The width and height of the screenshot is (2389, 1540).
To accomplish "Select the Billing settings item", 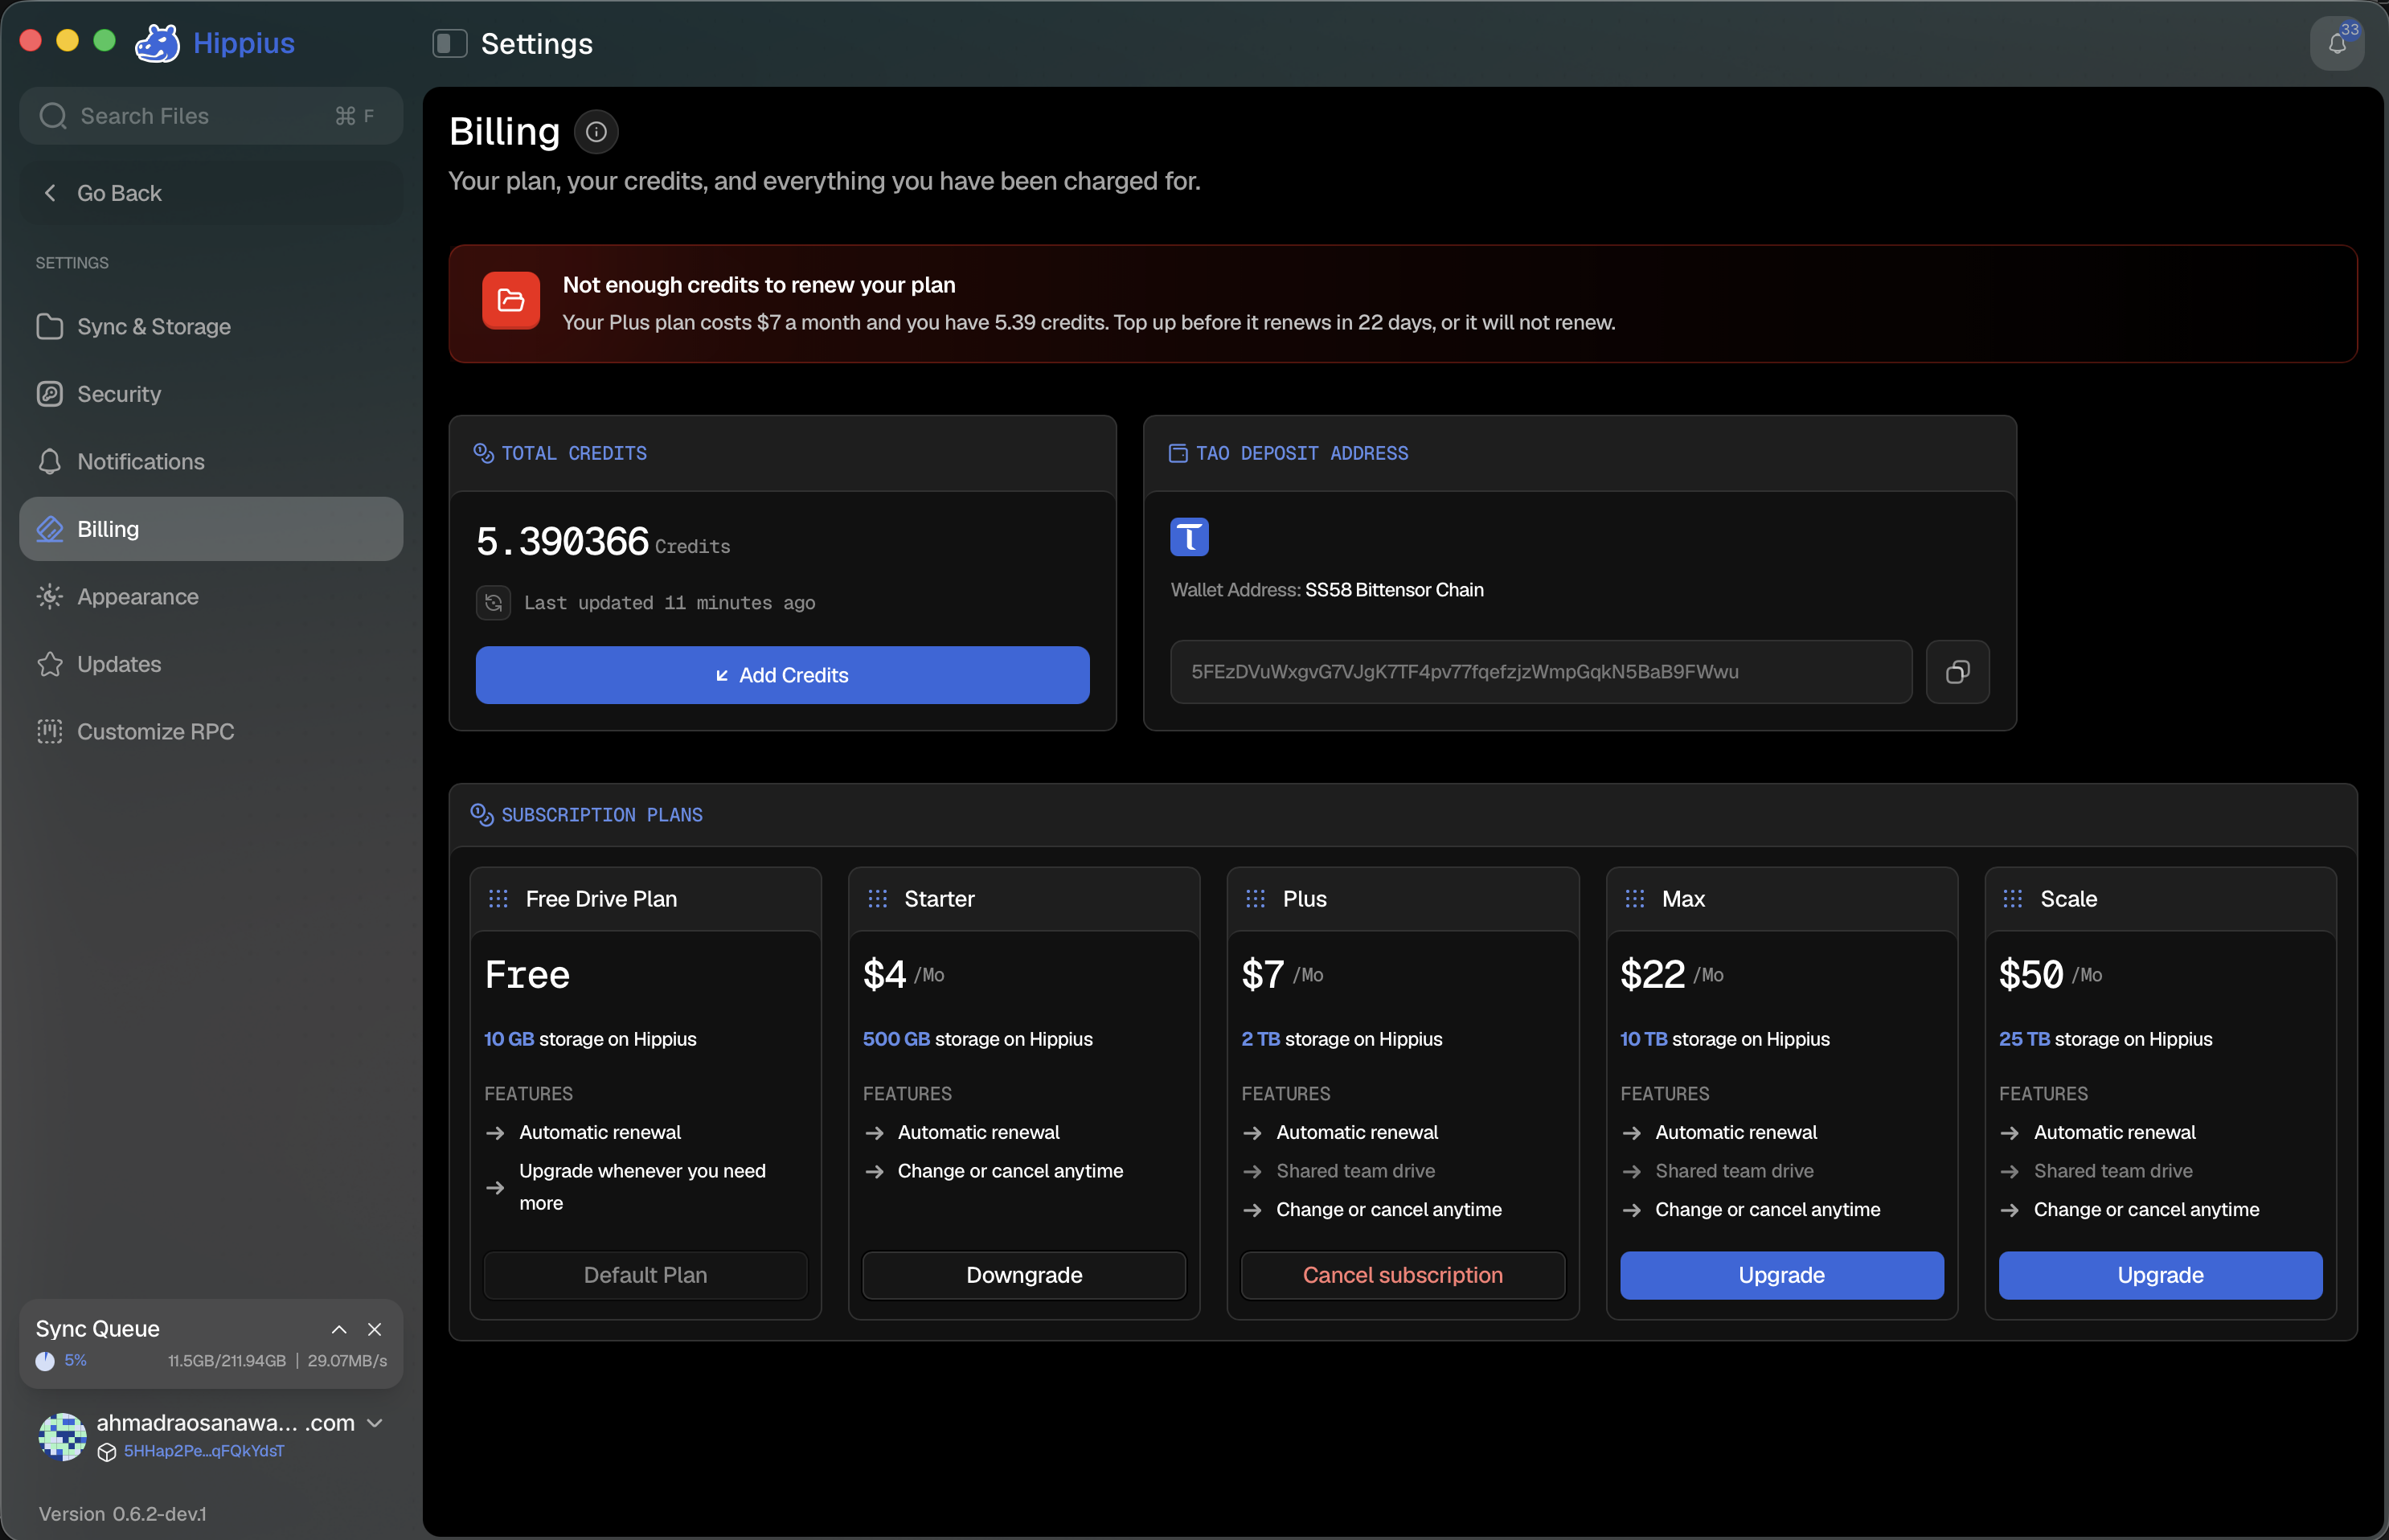I will click(x=211, y=529).
